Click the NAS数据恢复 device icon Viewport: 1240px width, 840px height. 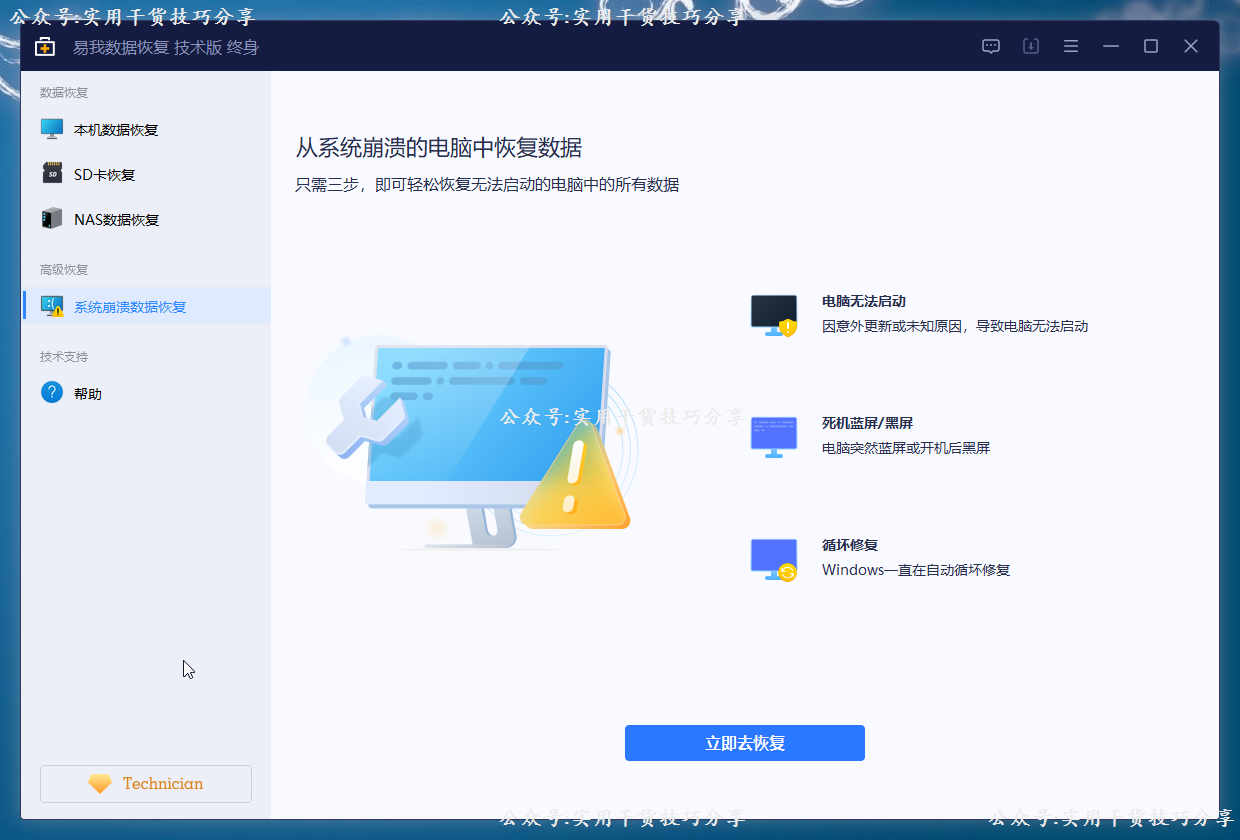click(x=52, y=218)
